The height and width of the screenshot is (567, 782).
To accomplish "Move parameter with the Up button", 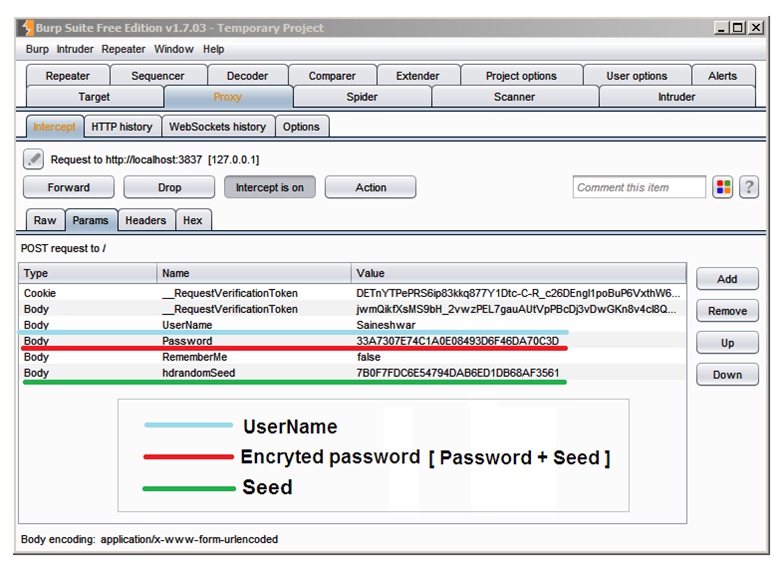I will pos(727,343).
